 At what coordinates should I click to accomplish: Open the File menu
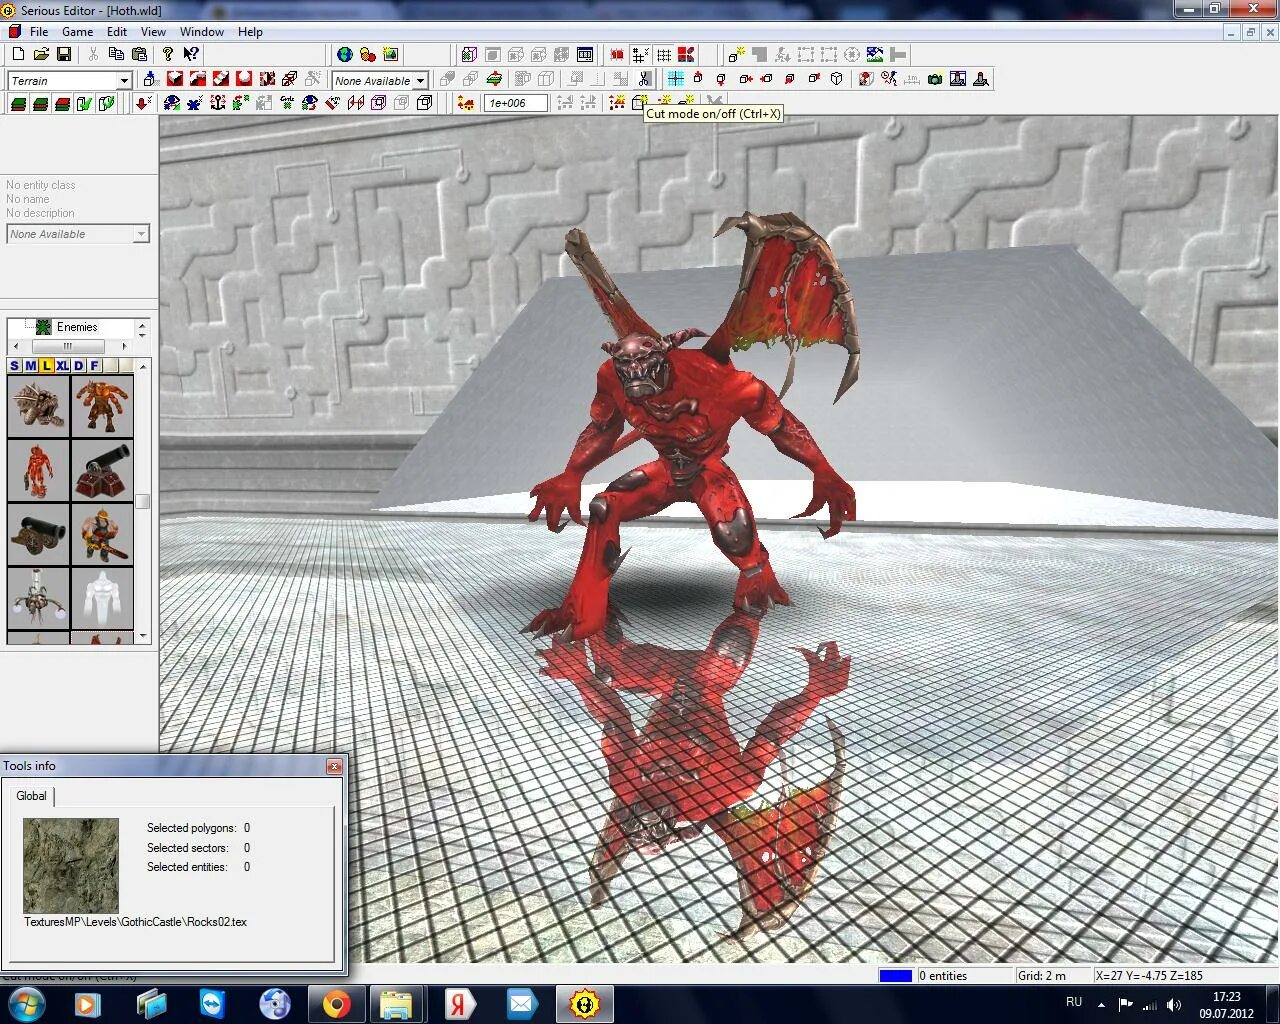coord(39,31)
